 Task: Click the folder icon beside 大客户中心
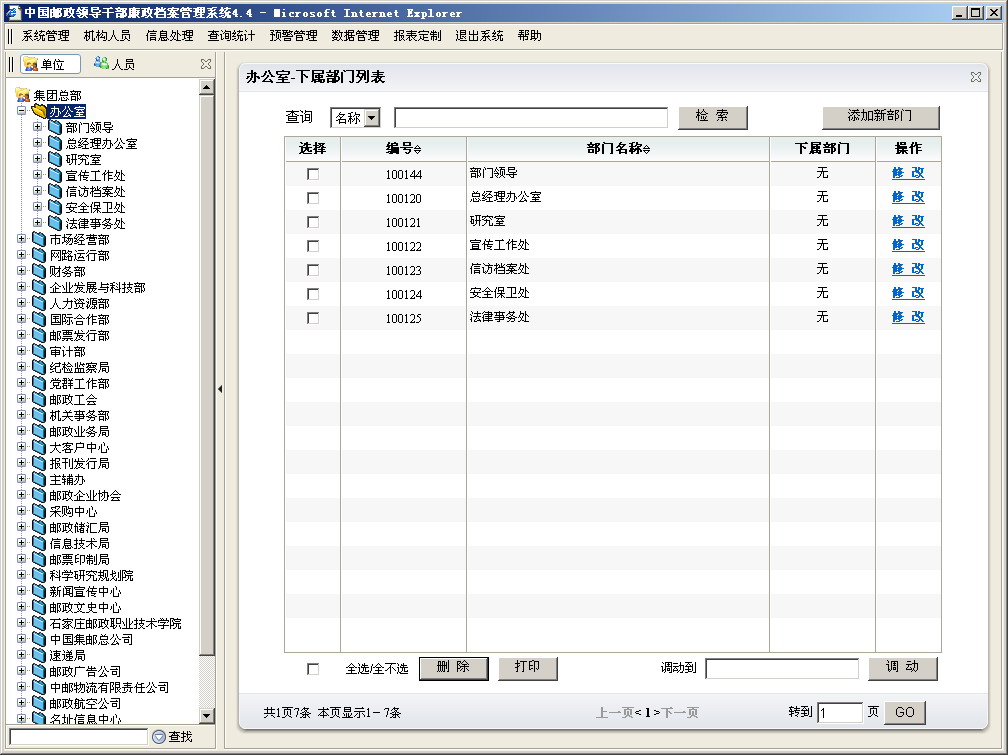(x=39, y=447)
